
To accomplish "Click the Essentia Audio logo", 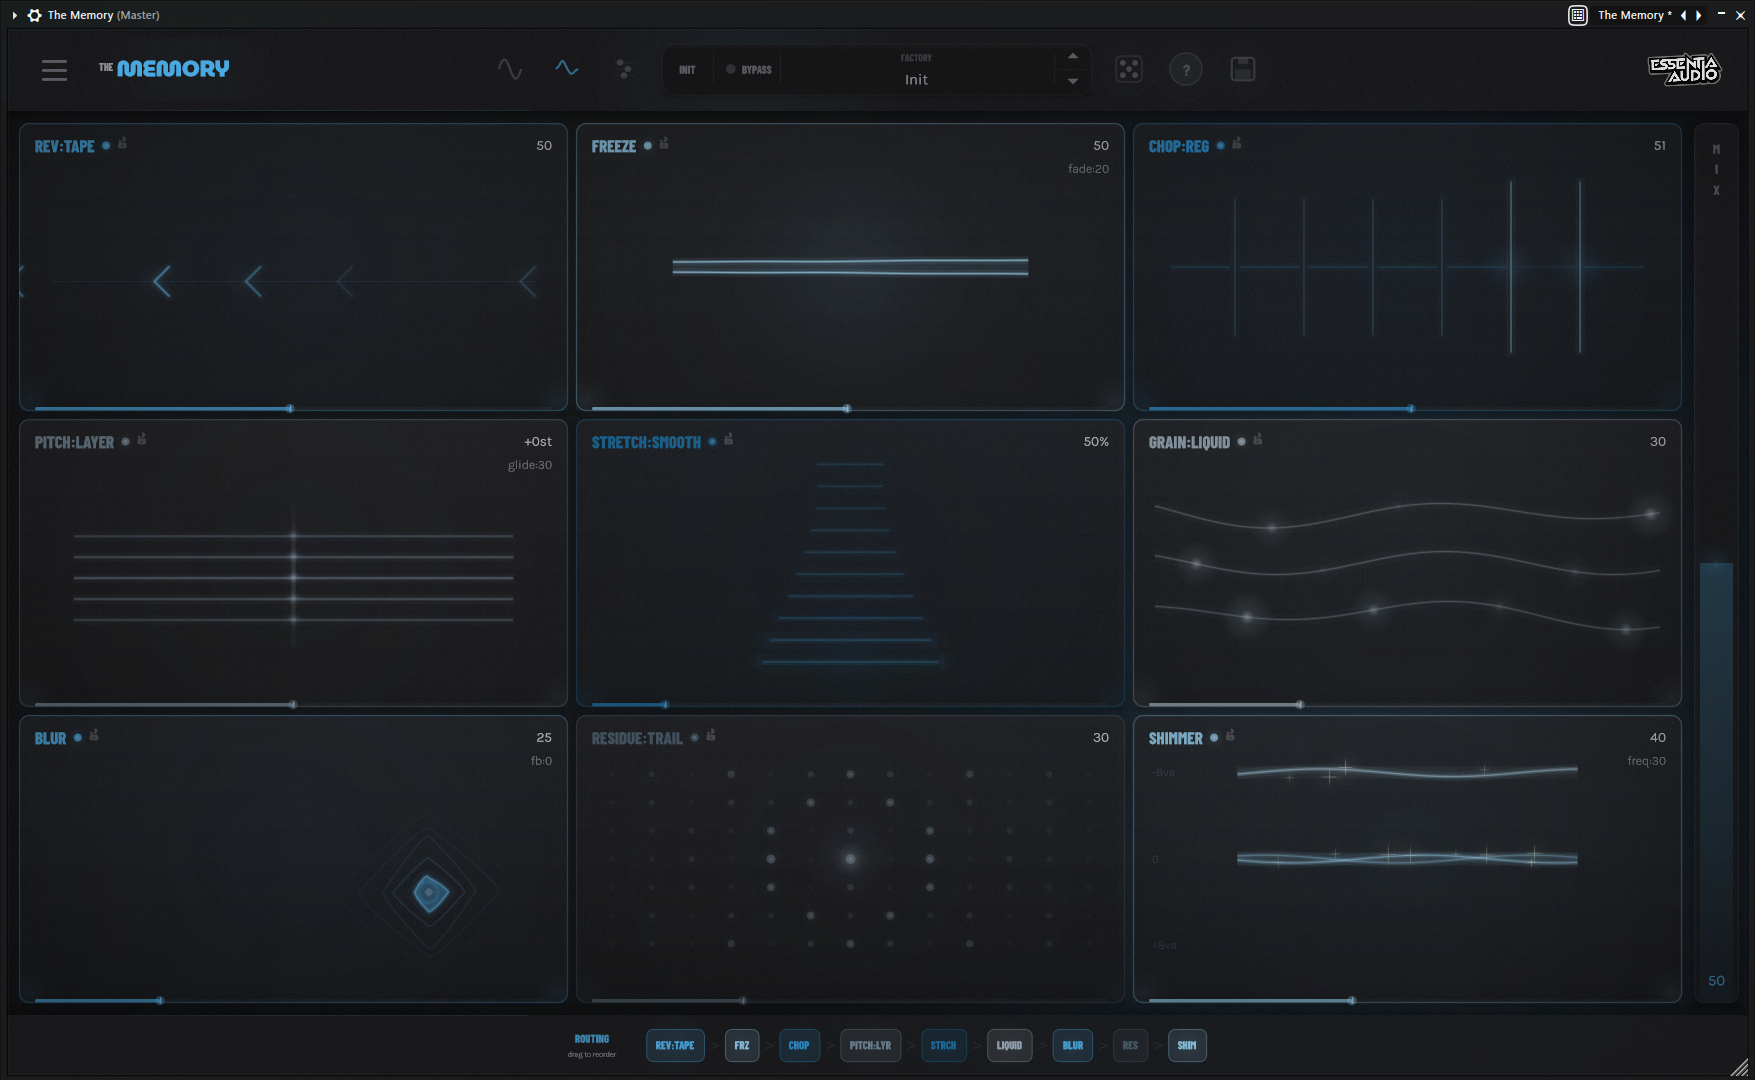I will [1685, 70].
